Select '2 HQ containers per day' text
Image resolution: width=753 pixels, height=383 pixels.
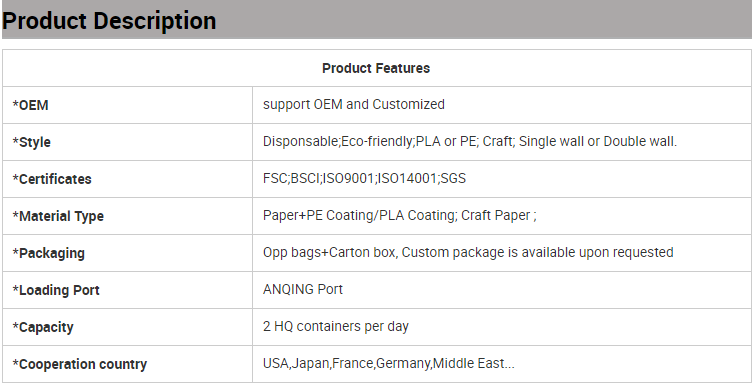336,326
